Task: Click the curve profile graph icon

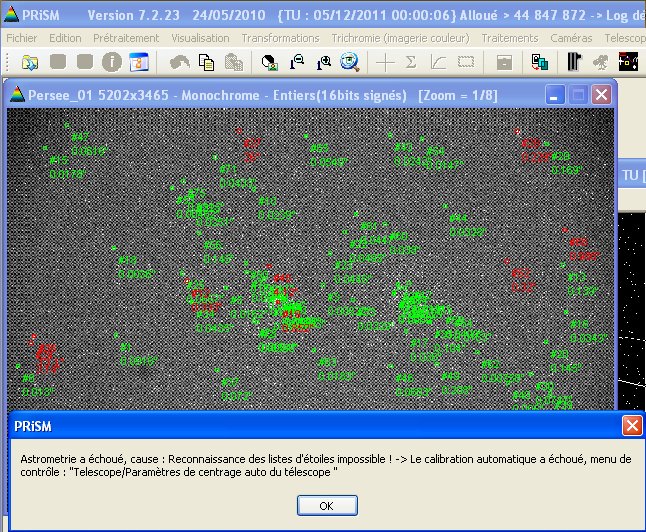Action: tap(438, 61)
